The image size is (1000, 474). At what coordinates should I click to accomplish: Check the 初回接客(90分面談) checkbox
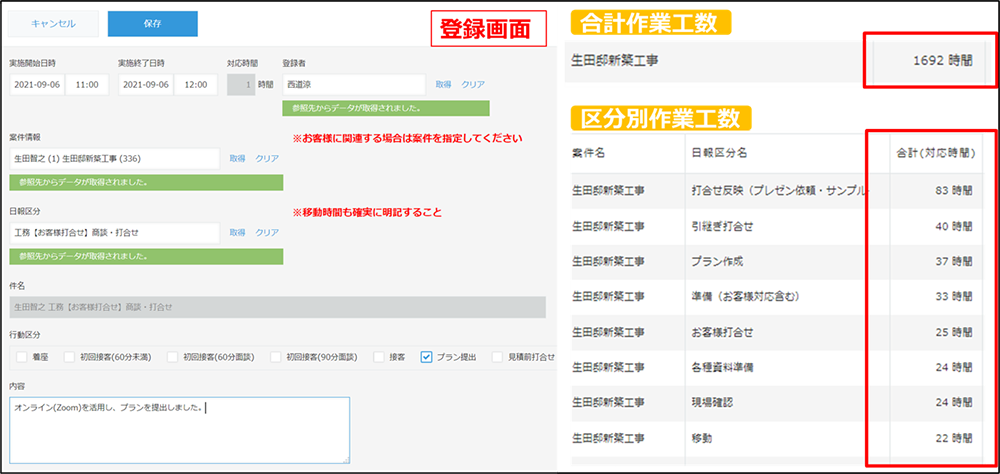point(276,357)
